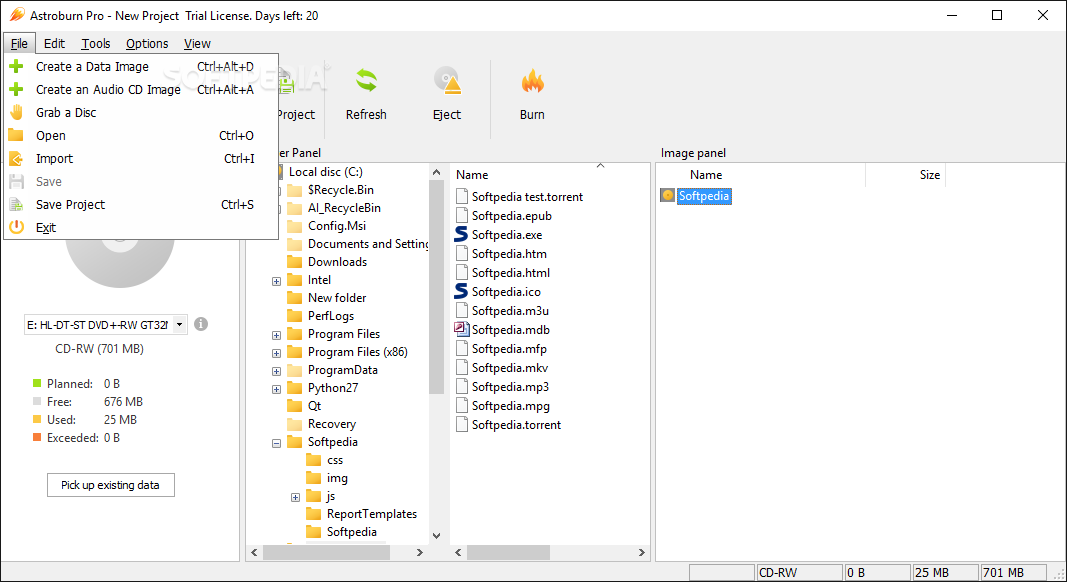The height and width of the screenshot is (582, 1067).
Task: Click the Softpedia.torrent file icon
Action: coord(462,425)
